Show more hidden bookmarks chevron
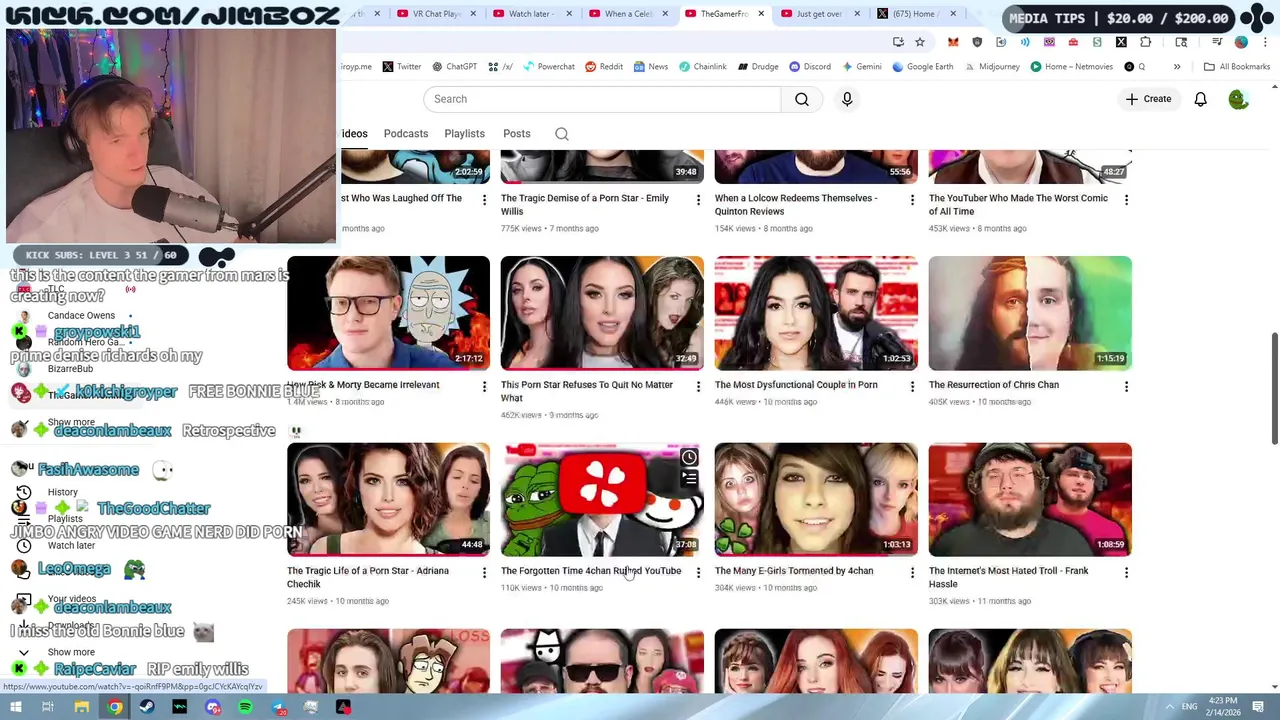Image resolution: width=1280 pixels, height=720 pixels. point(1177,67)
